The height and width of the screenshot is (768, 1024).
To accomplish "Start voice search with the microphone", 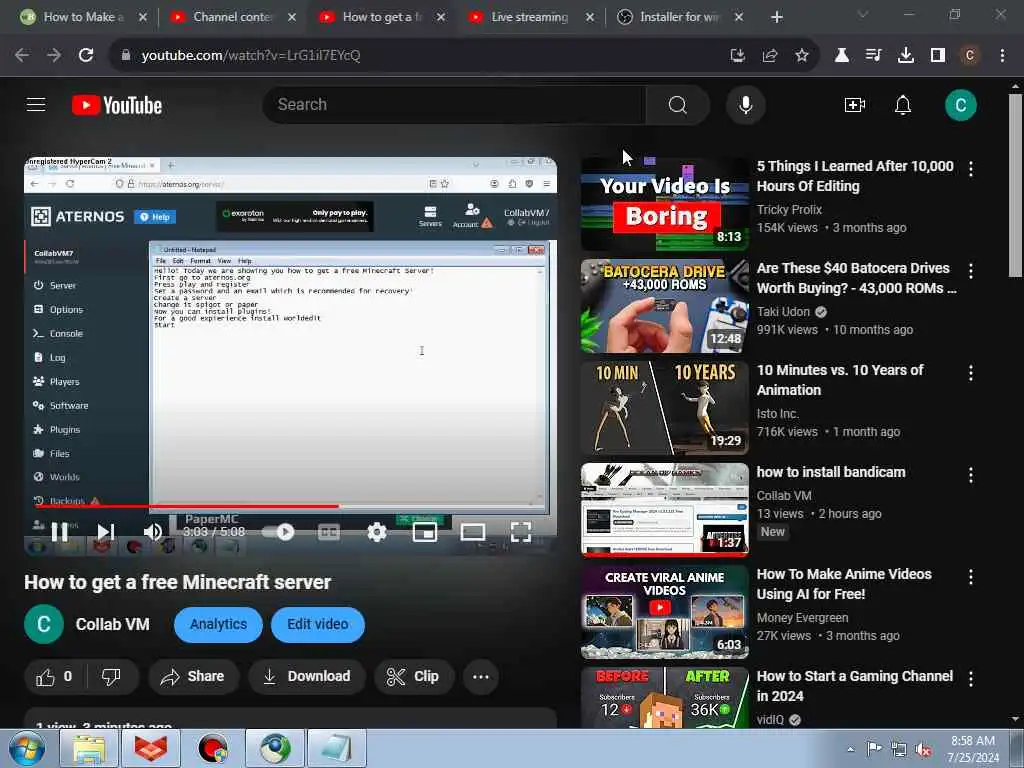I will tap(745, 104).
